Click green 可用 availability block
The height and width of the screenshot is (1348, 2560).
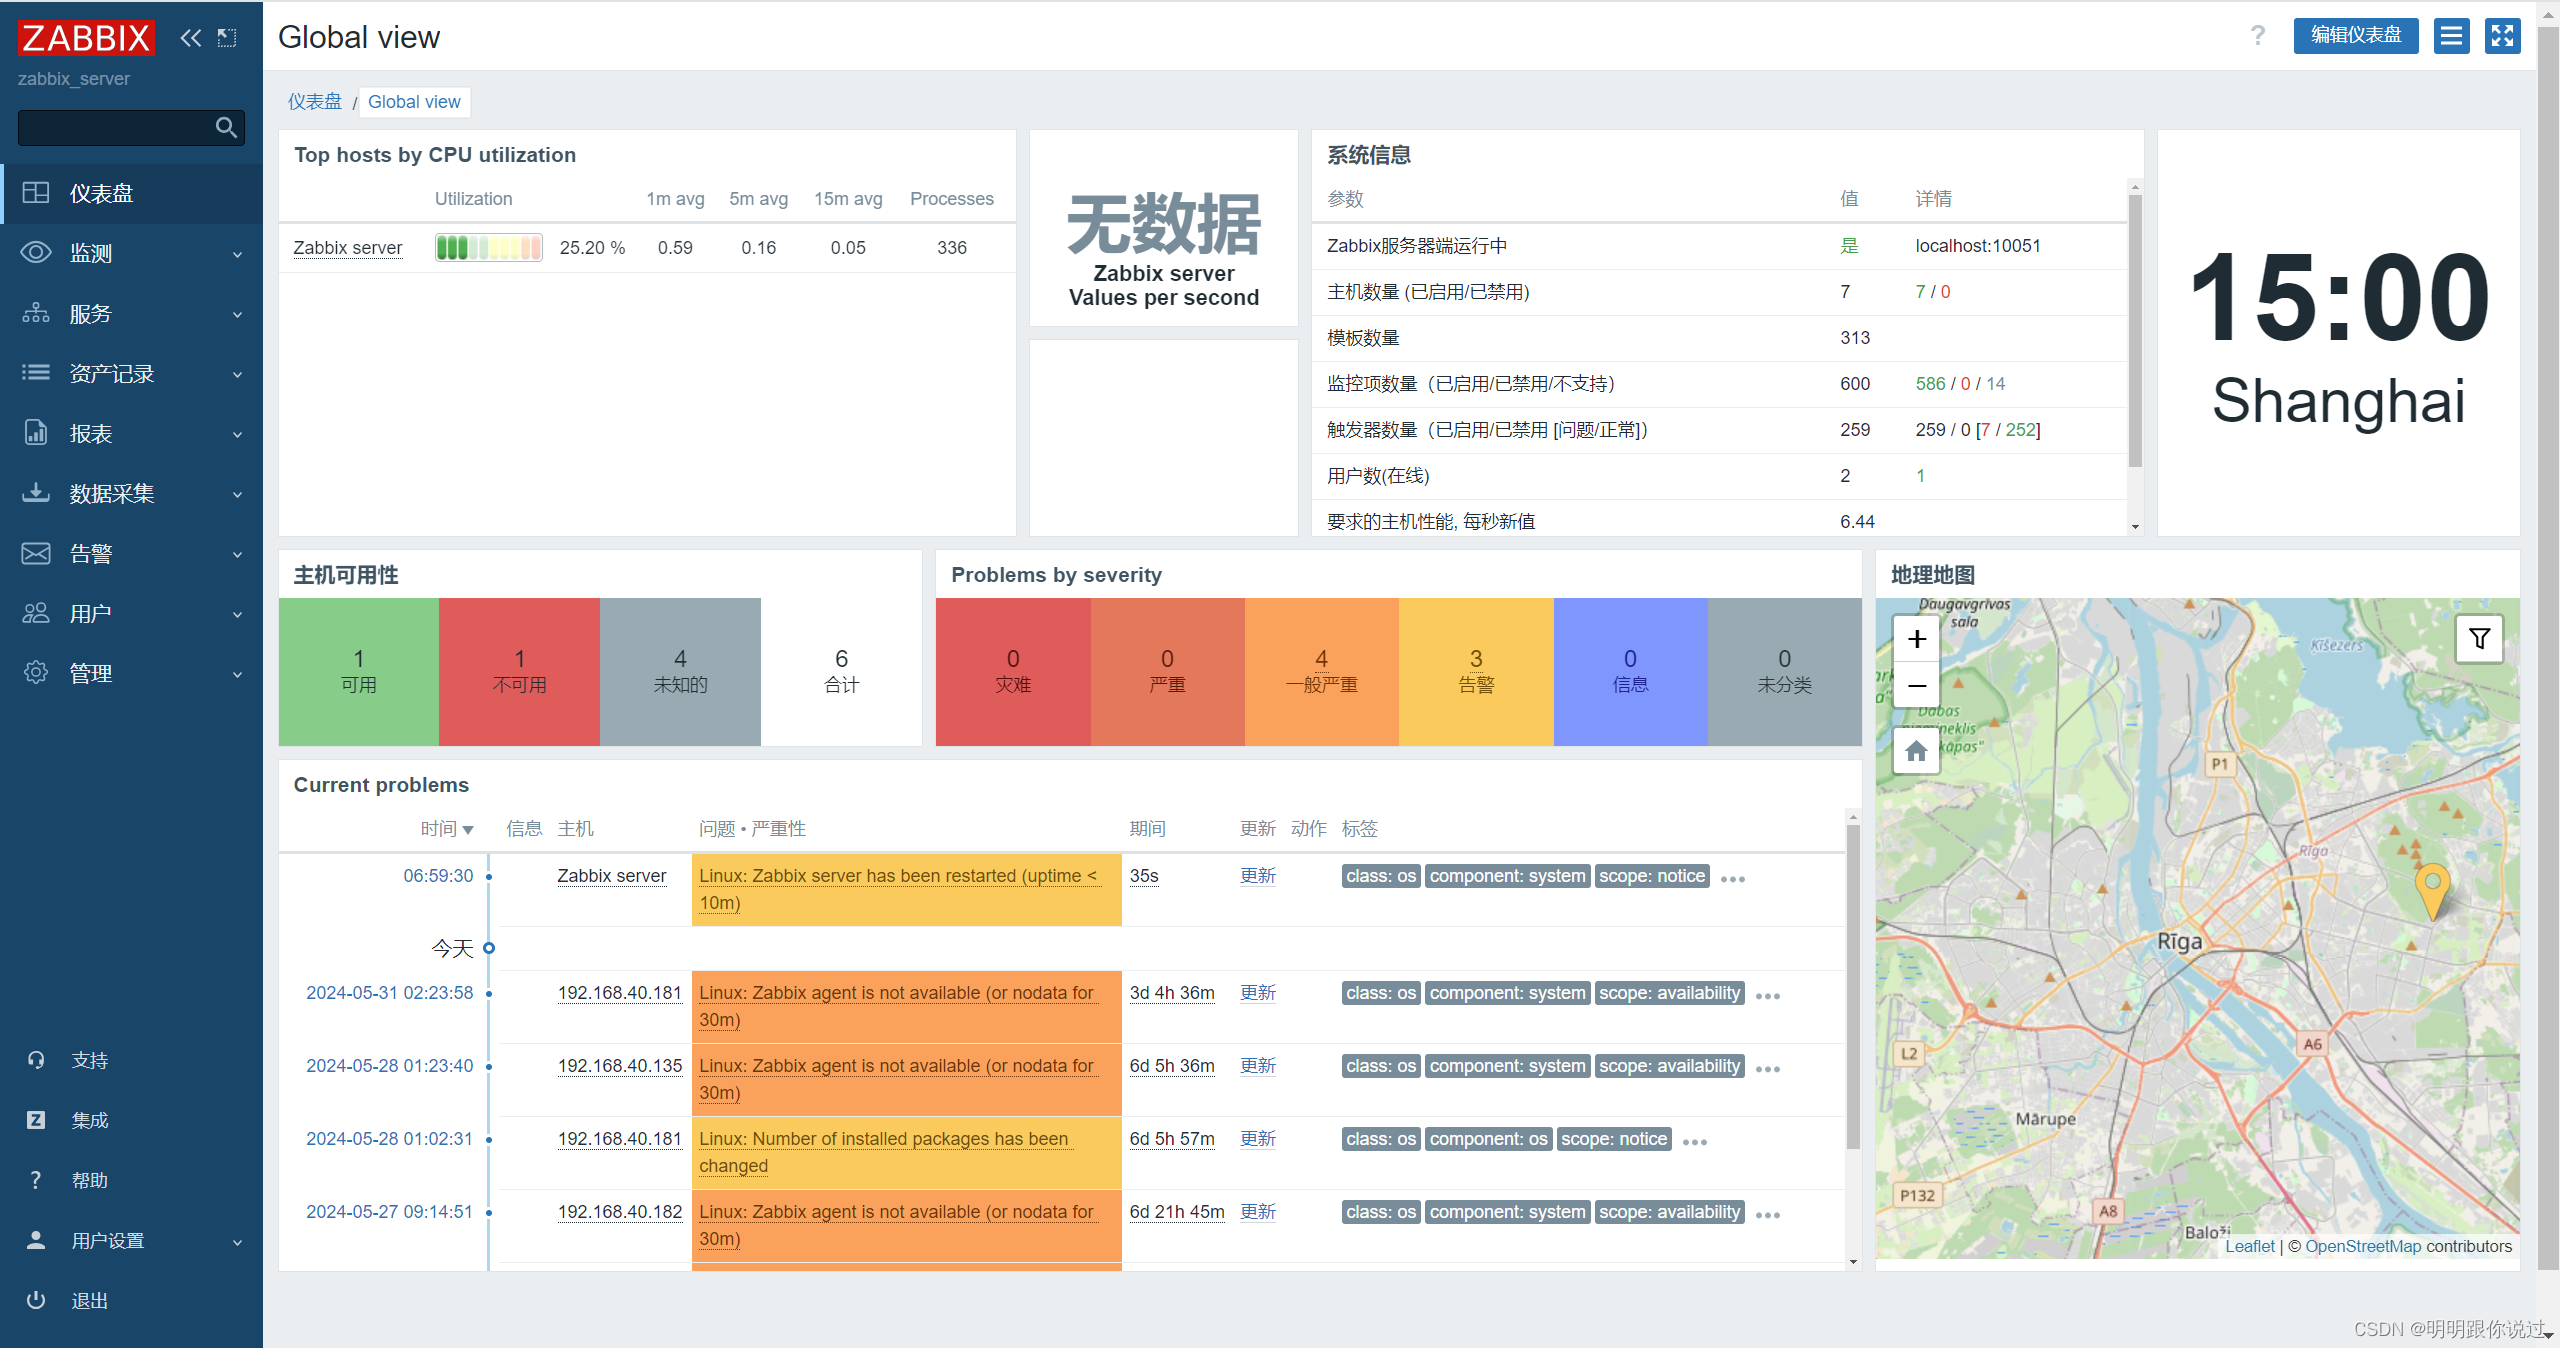coord(359,671)
